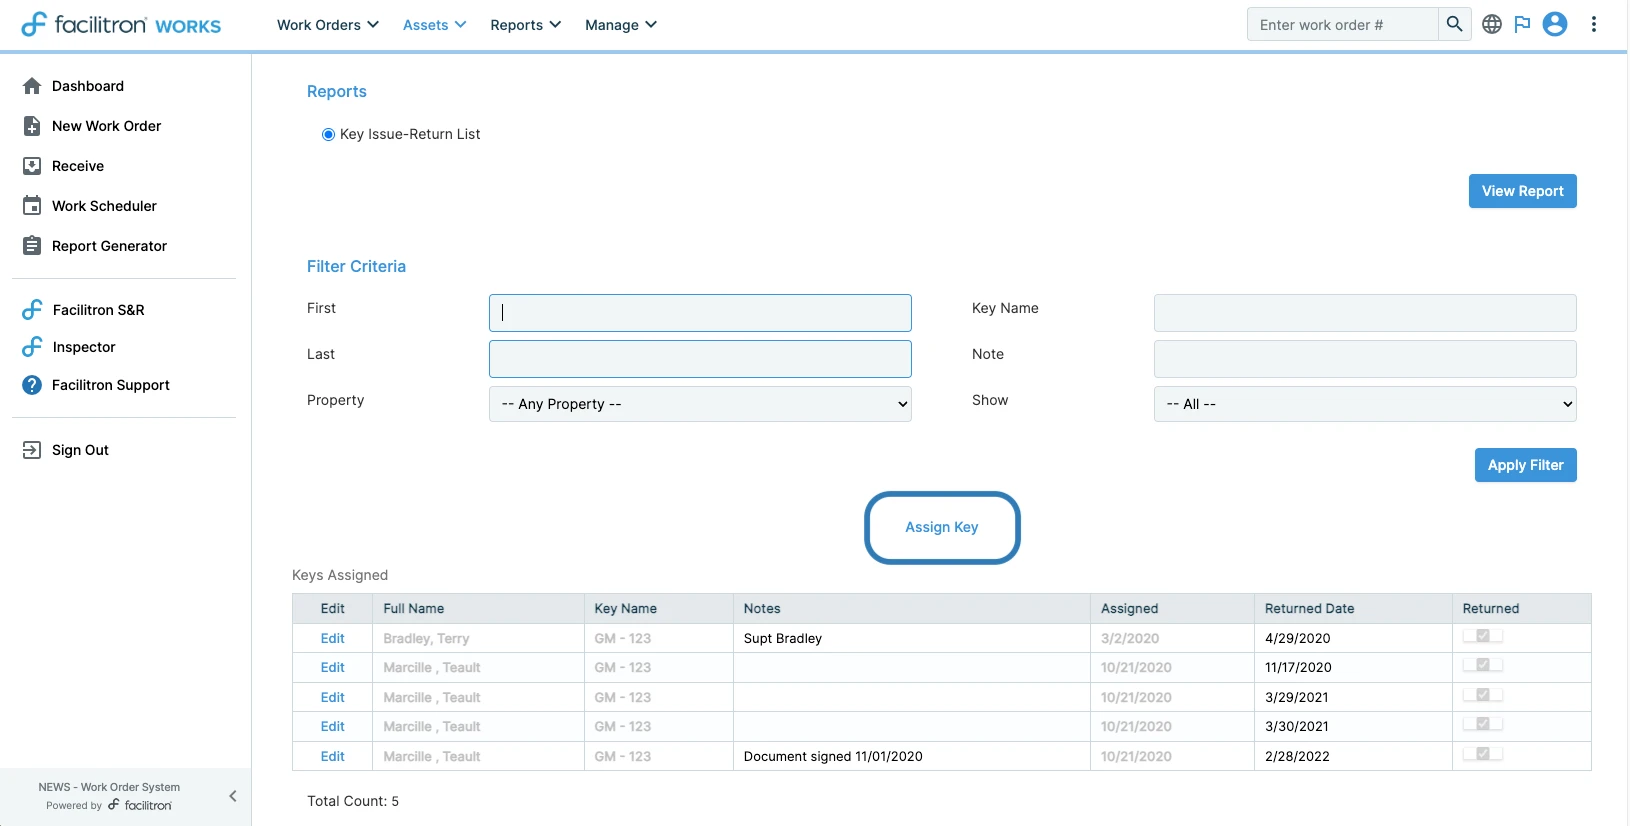
Task: Toggle Returned checkbox for Bradley, Terry row
Action: pyautogui.click(x=1483, y=636)
